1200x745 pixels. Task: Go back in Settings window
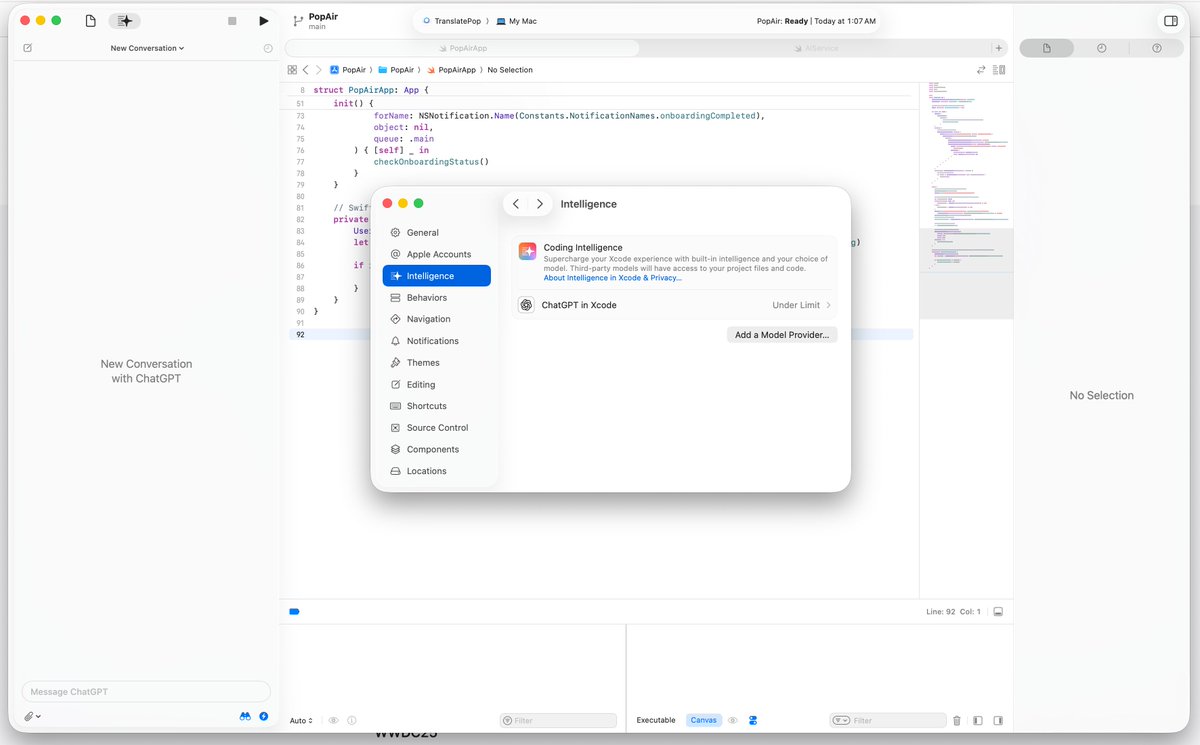[516, 204]
